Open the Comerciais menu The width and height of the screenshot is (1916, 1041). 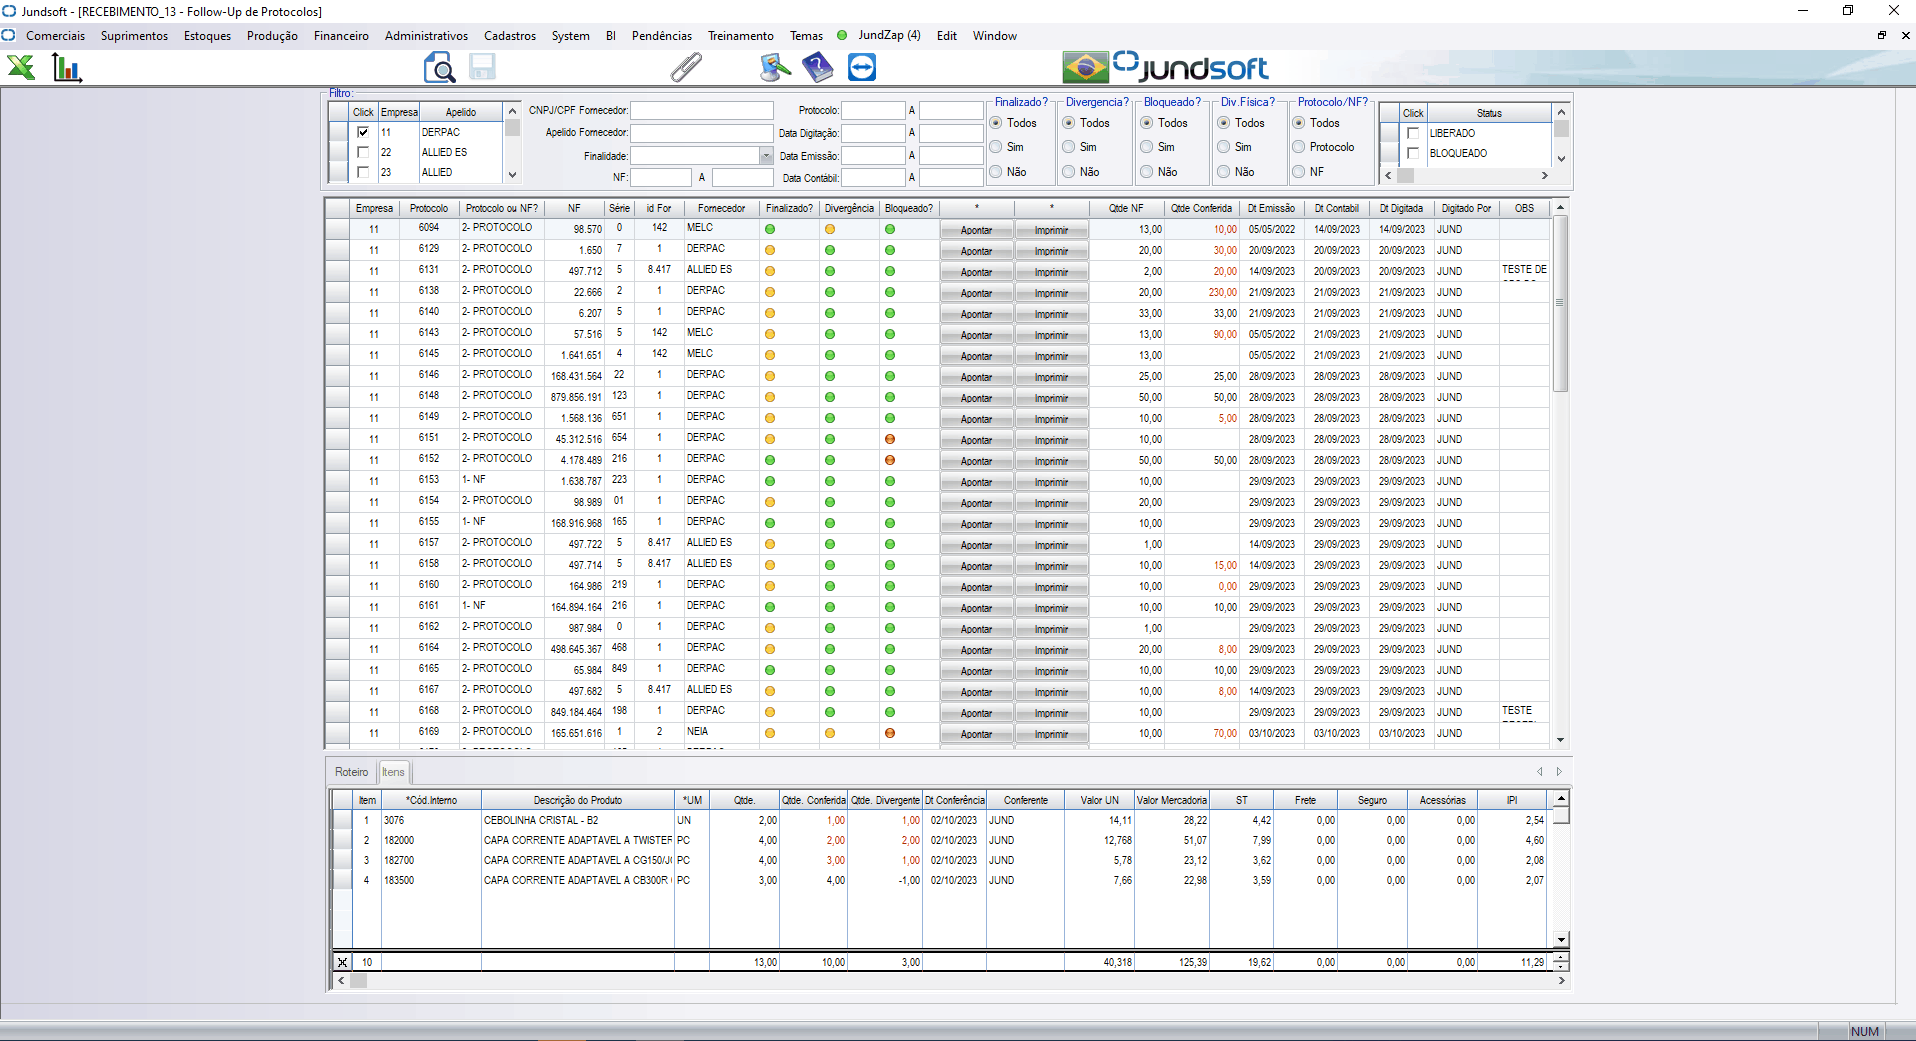point(55,35)
